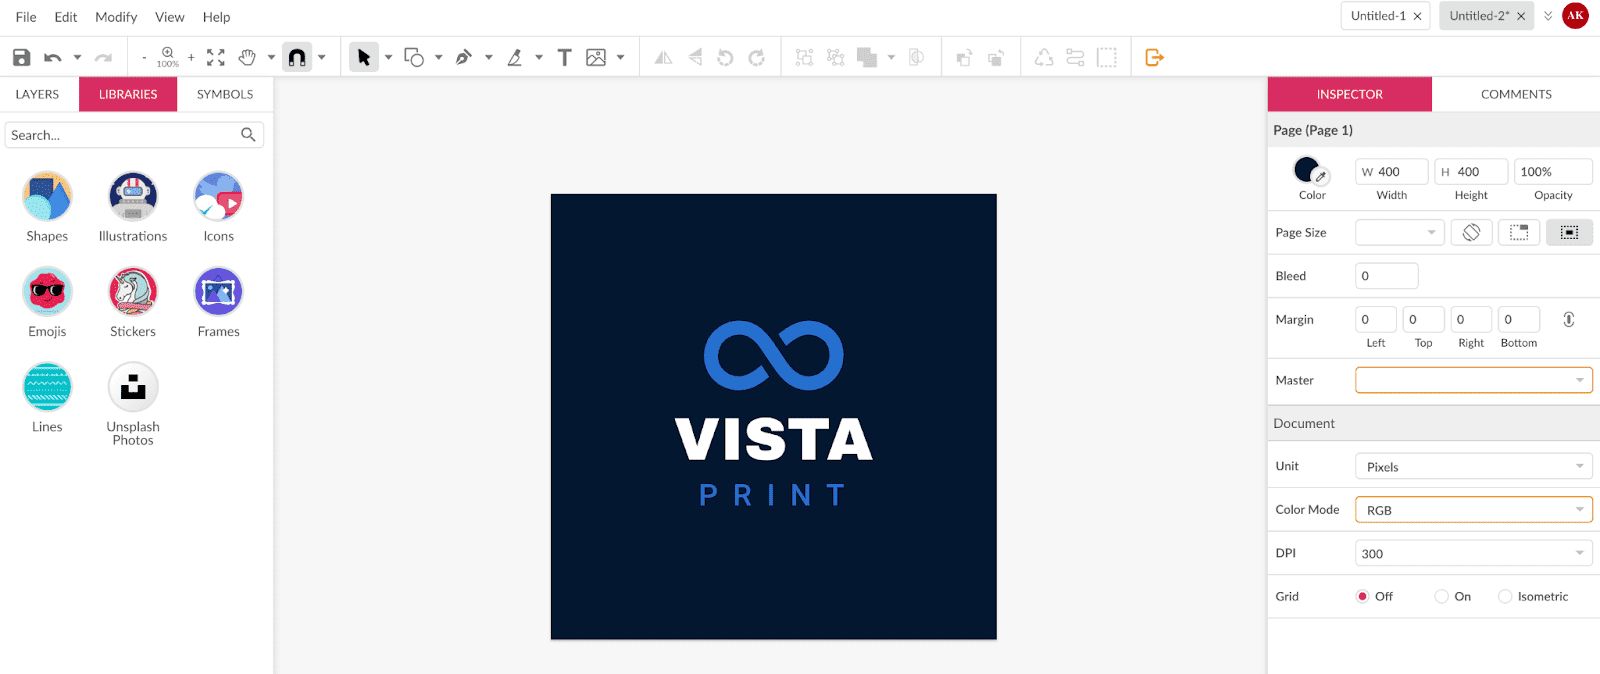1600x674 pixels.
Task: Select the Isometric grid radio button
Action: click(x=1505, y=596)
